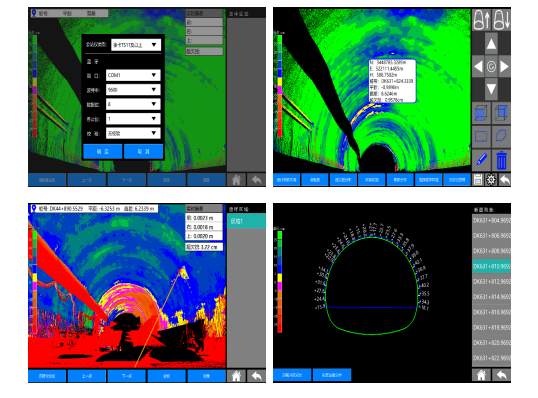538x398 pixels.
Task: Select highlighted section DK631+810.9692
Action: click(492, 266)
